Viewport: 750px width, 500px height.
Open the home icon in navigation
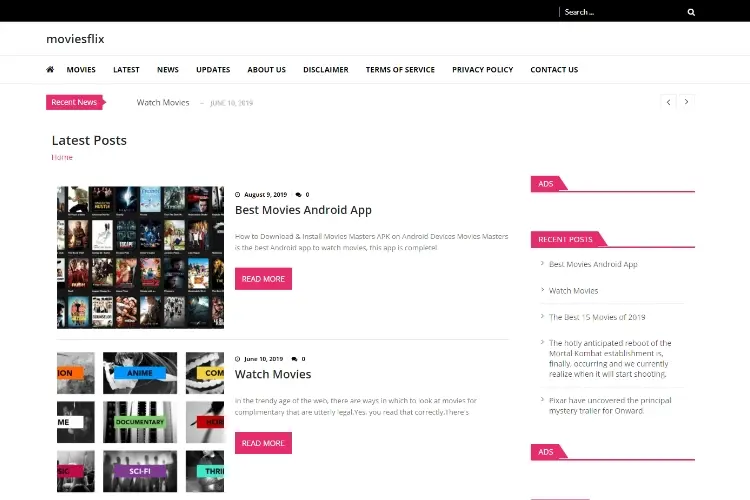(x=50, y=69)
